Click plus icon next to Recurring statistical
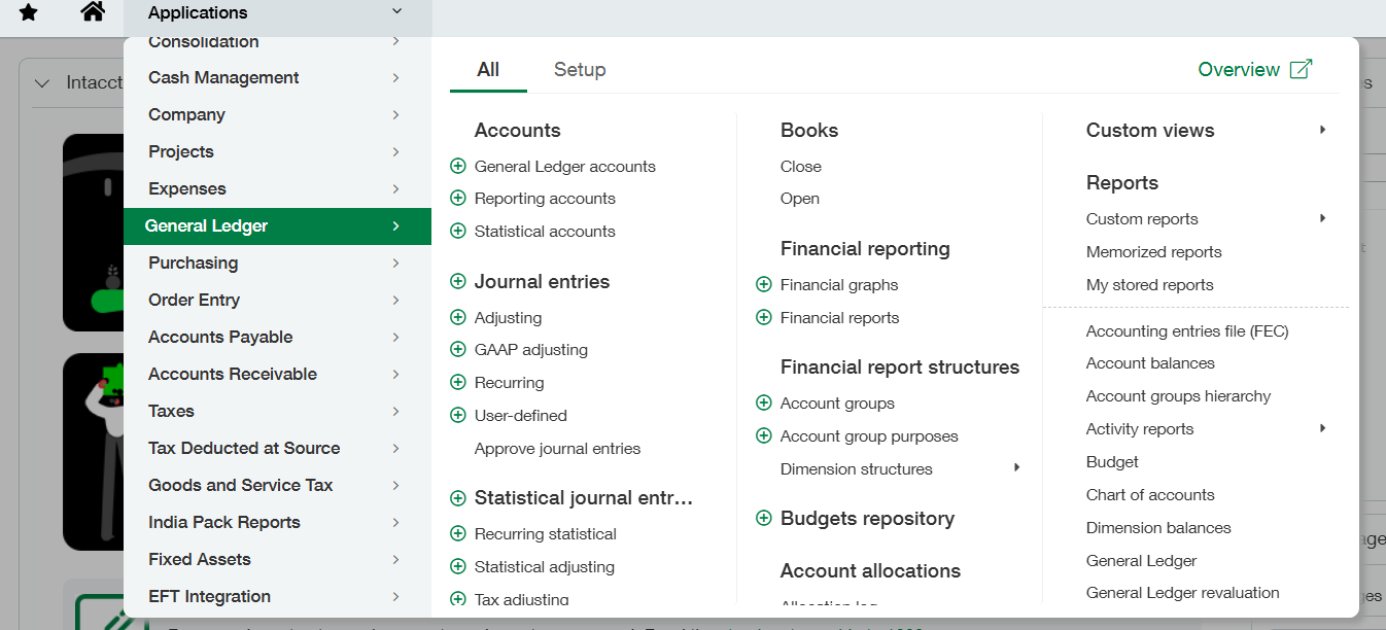This screenshot has height=630, width=1386. [458, 534]
